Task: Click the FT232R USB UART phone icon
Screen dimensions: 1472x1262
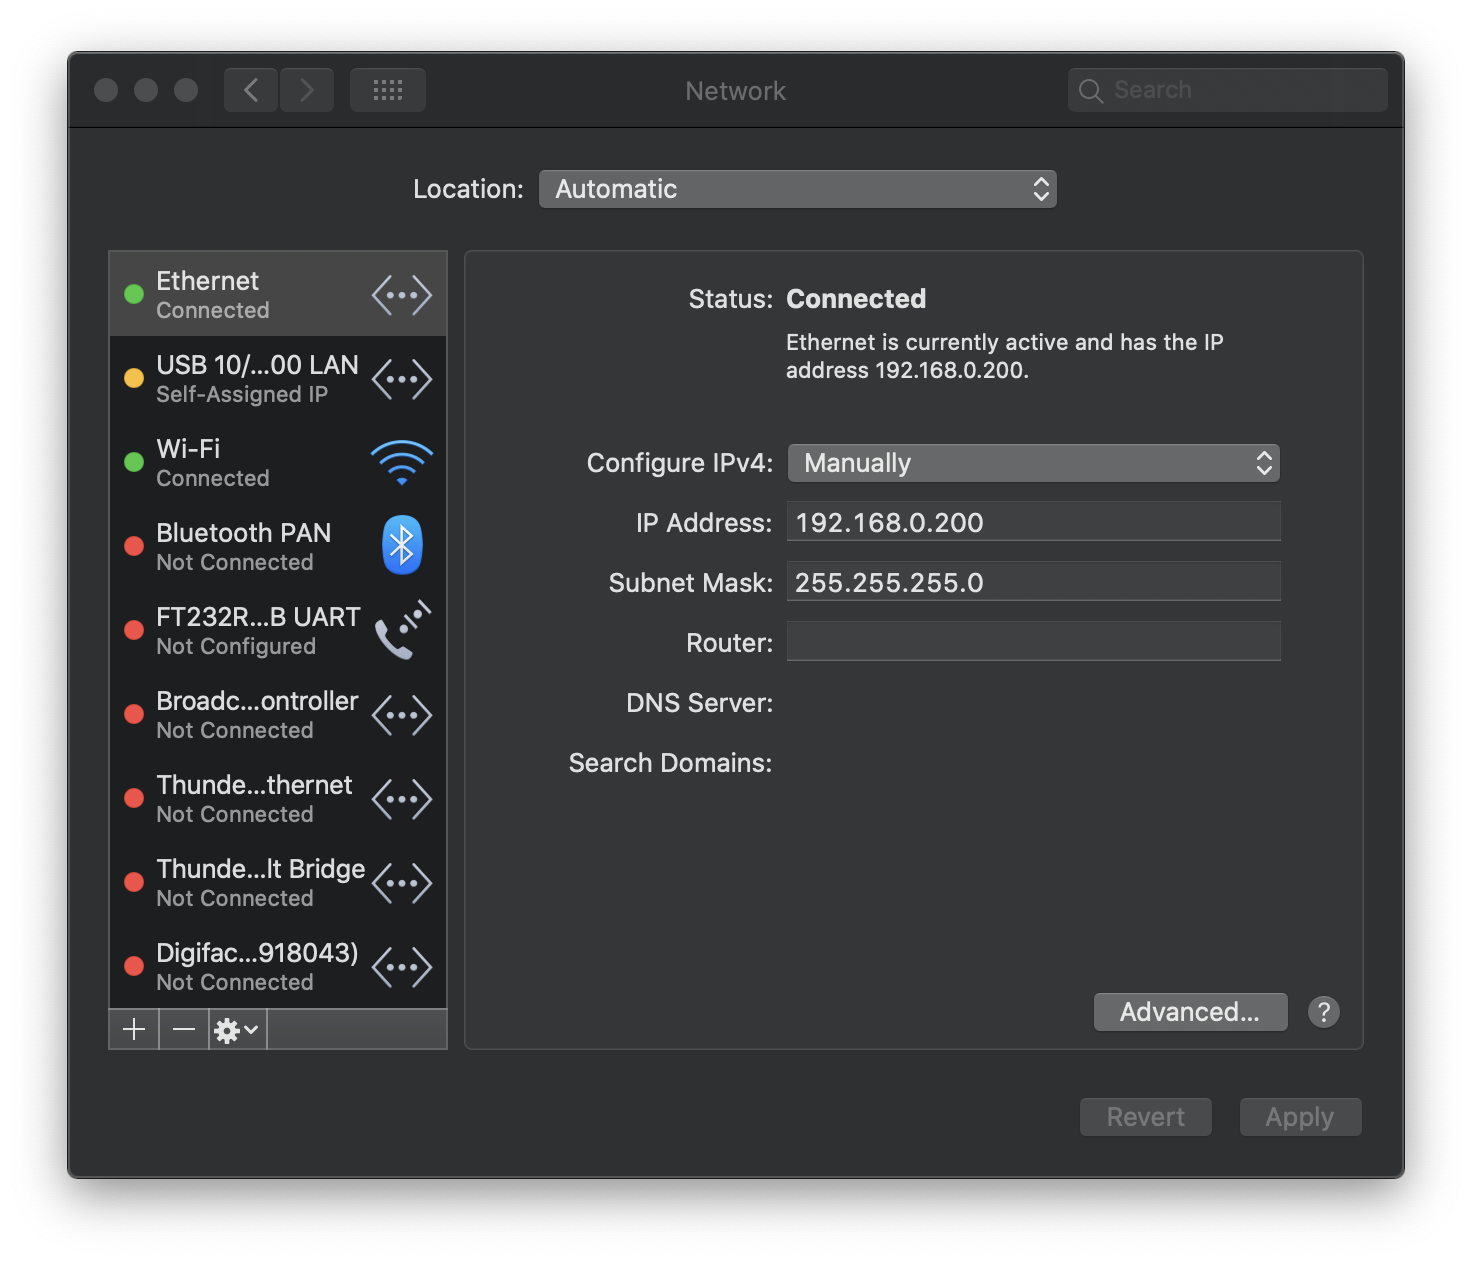Action: tap(401, 630)
